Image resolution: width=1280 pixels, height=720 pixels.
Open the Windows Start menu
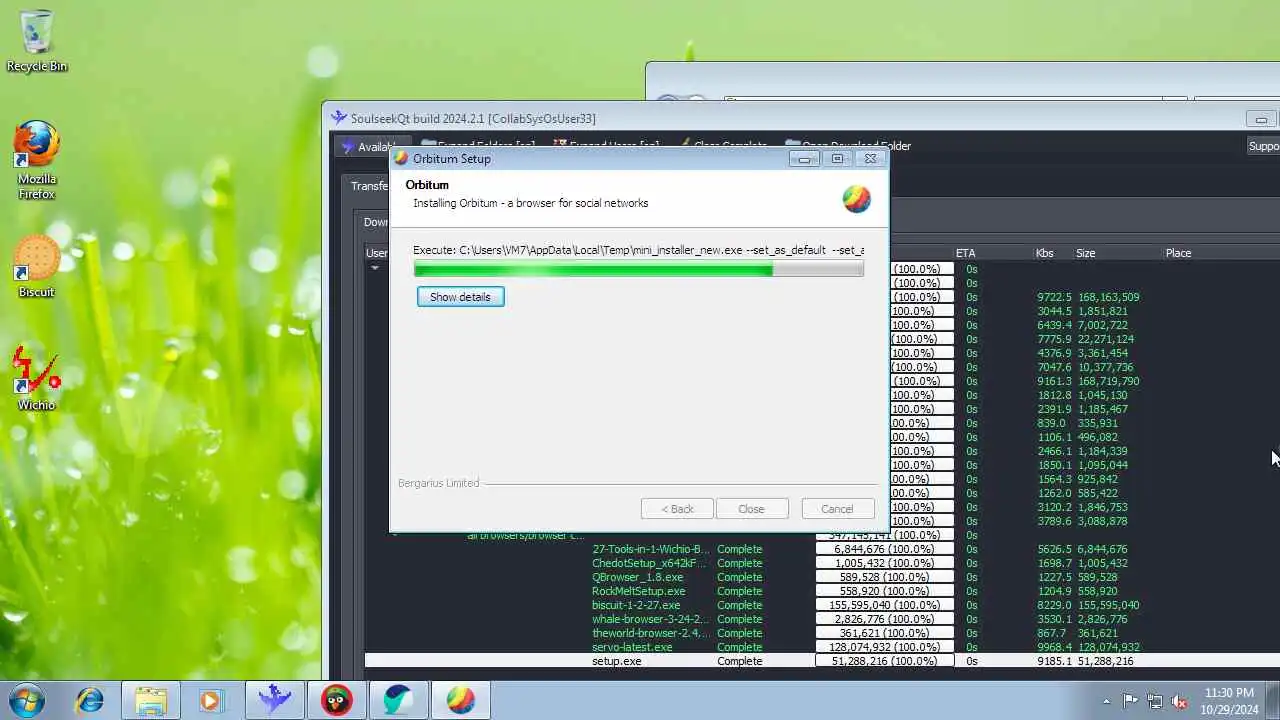(27, 700)
